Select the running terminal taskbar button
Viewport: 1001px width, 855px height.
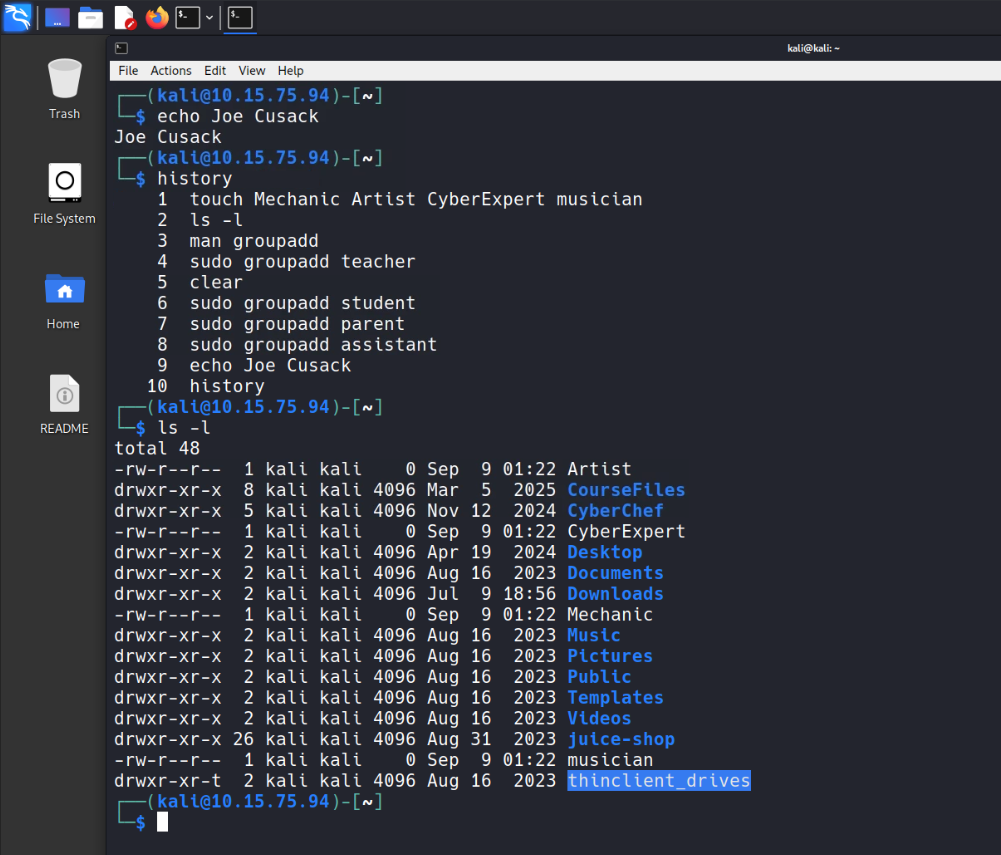(240, 17)
